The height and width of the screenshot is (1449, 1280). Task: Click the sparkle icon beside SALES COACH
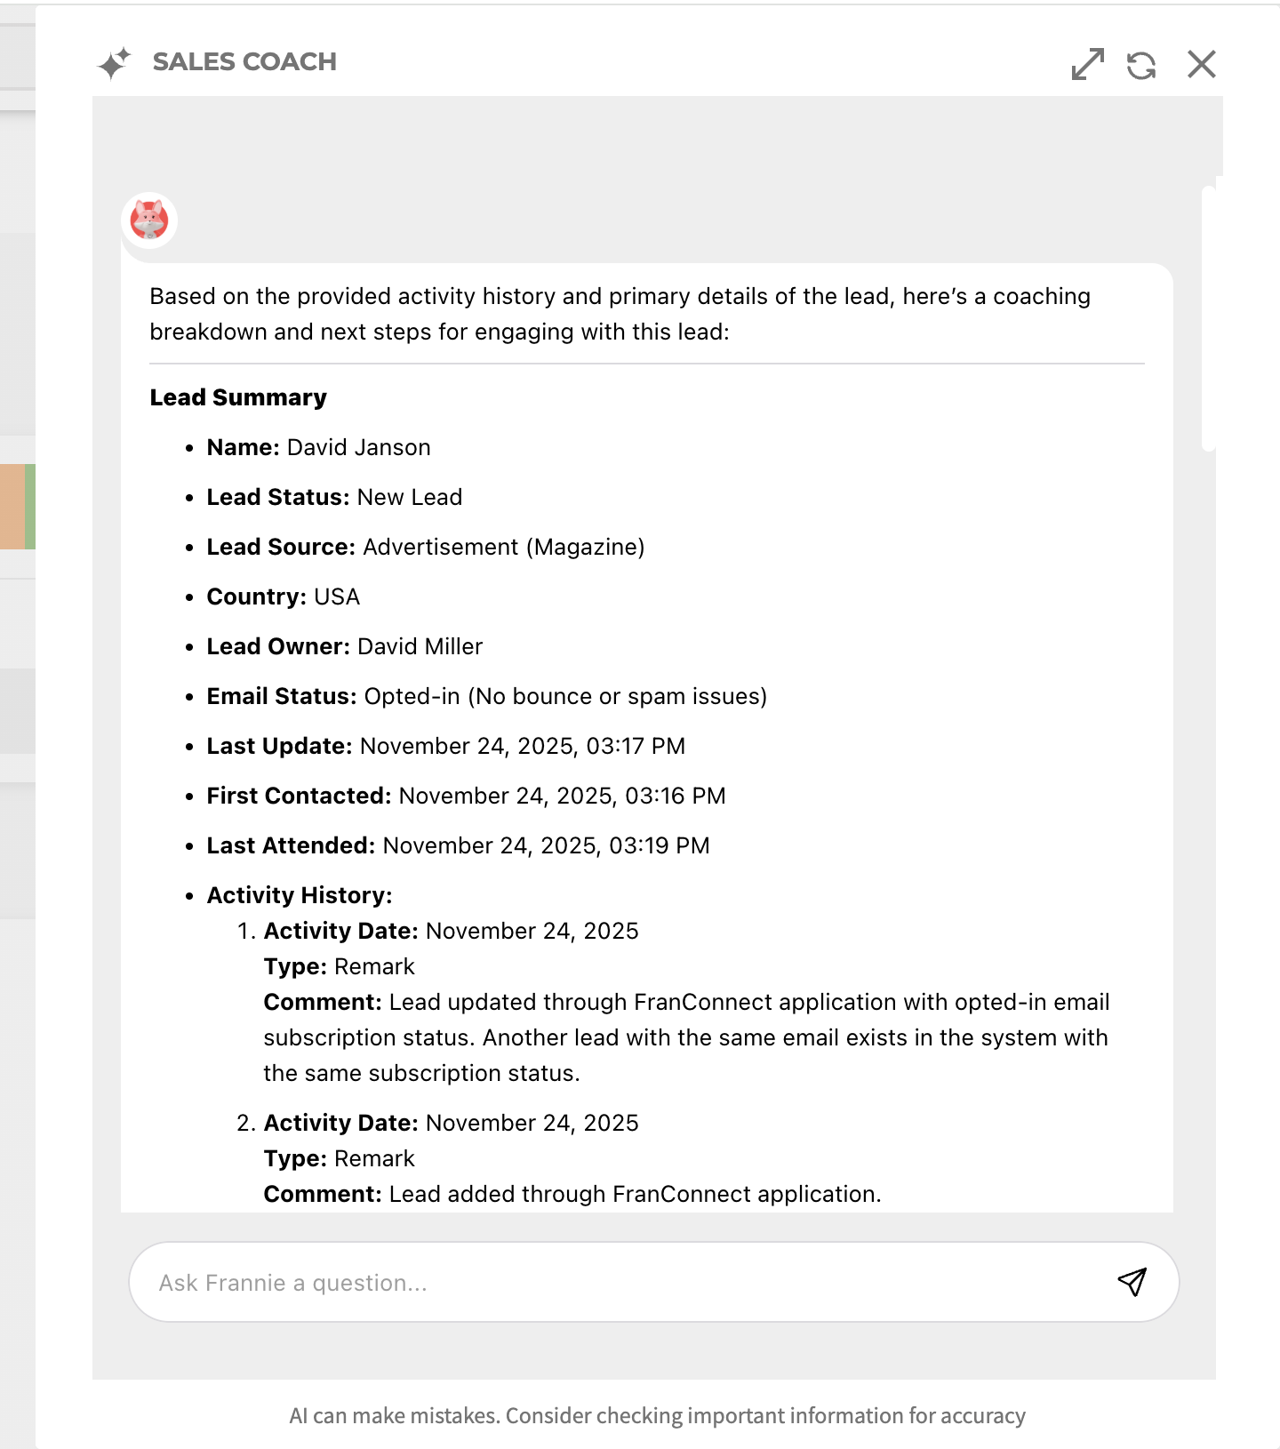[x=115, y=61]
